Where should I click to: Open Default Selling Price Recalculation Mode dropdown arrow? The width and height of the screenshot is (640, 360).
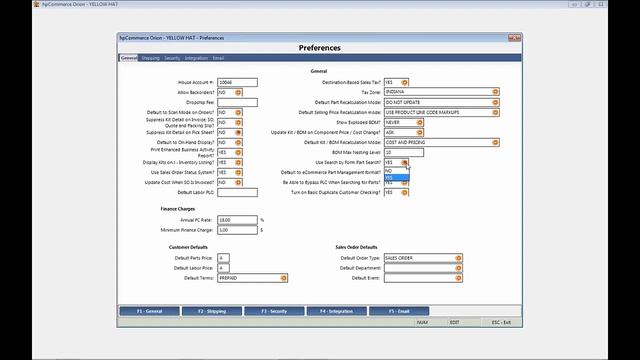click(x=495, y=112)
